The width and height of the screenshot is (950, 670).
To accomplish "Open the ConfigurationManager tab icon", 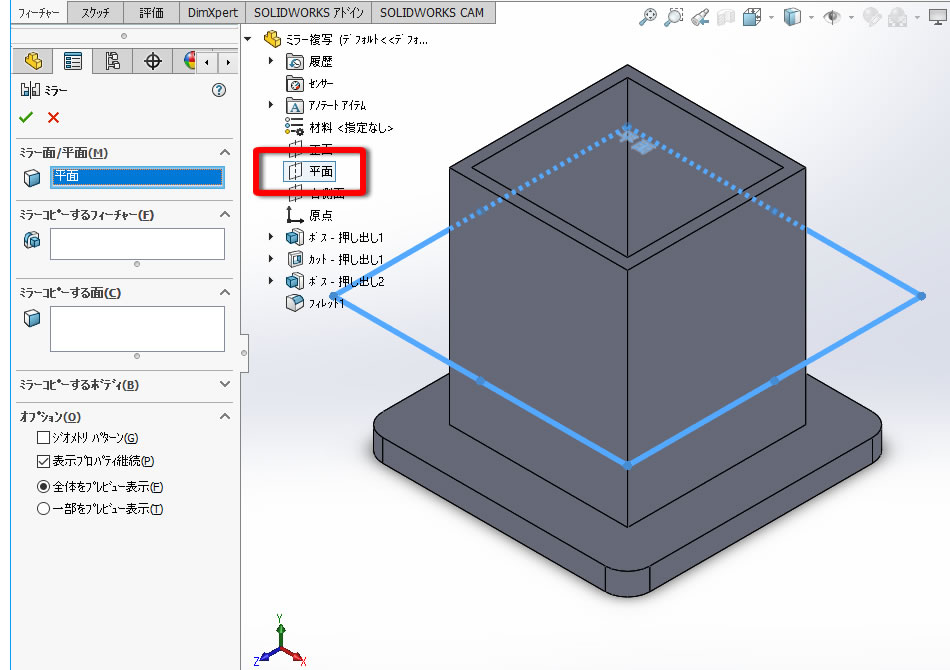I will pyautogui.click(x=113, y=61).
